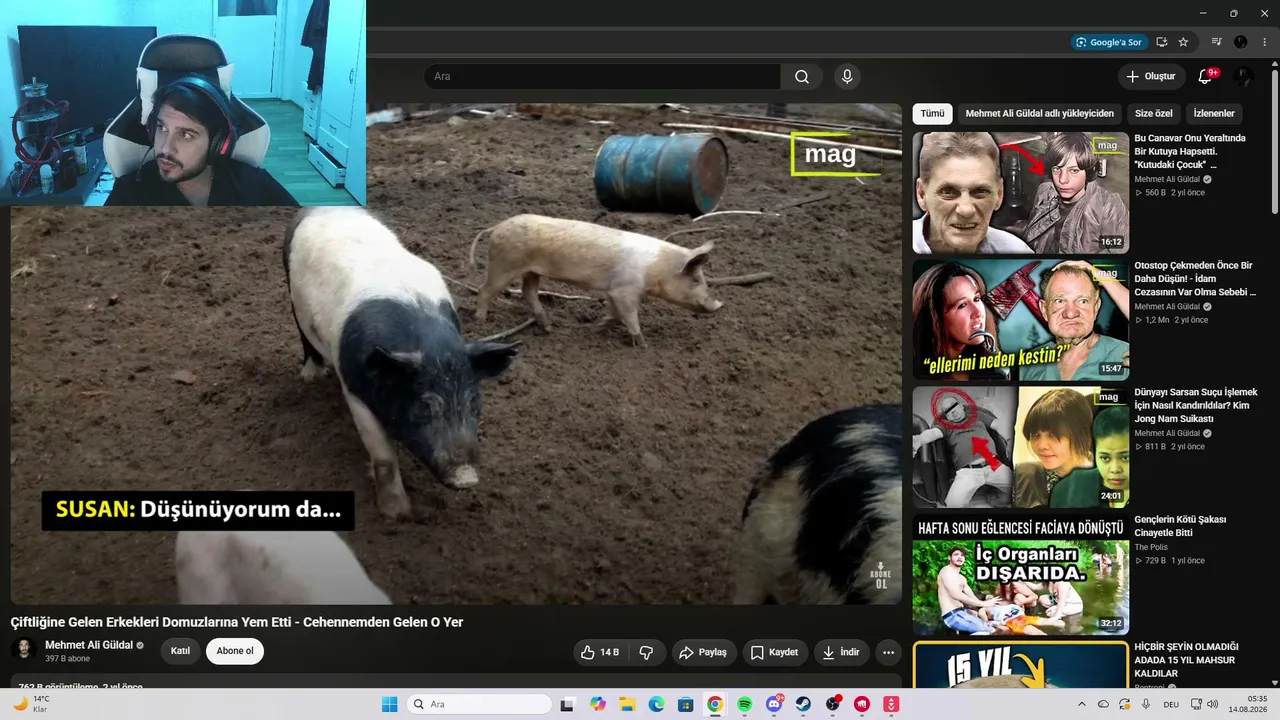
Task: Subscribe using Abone ol button
Action: 235,651
